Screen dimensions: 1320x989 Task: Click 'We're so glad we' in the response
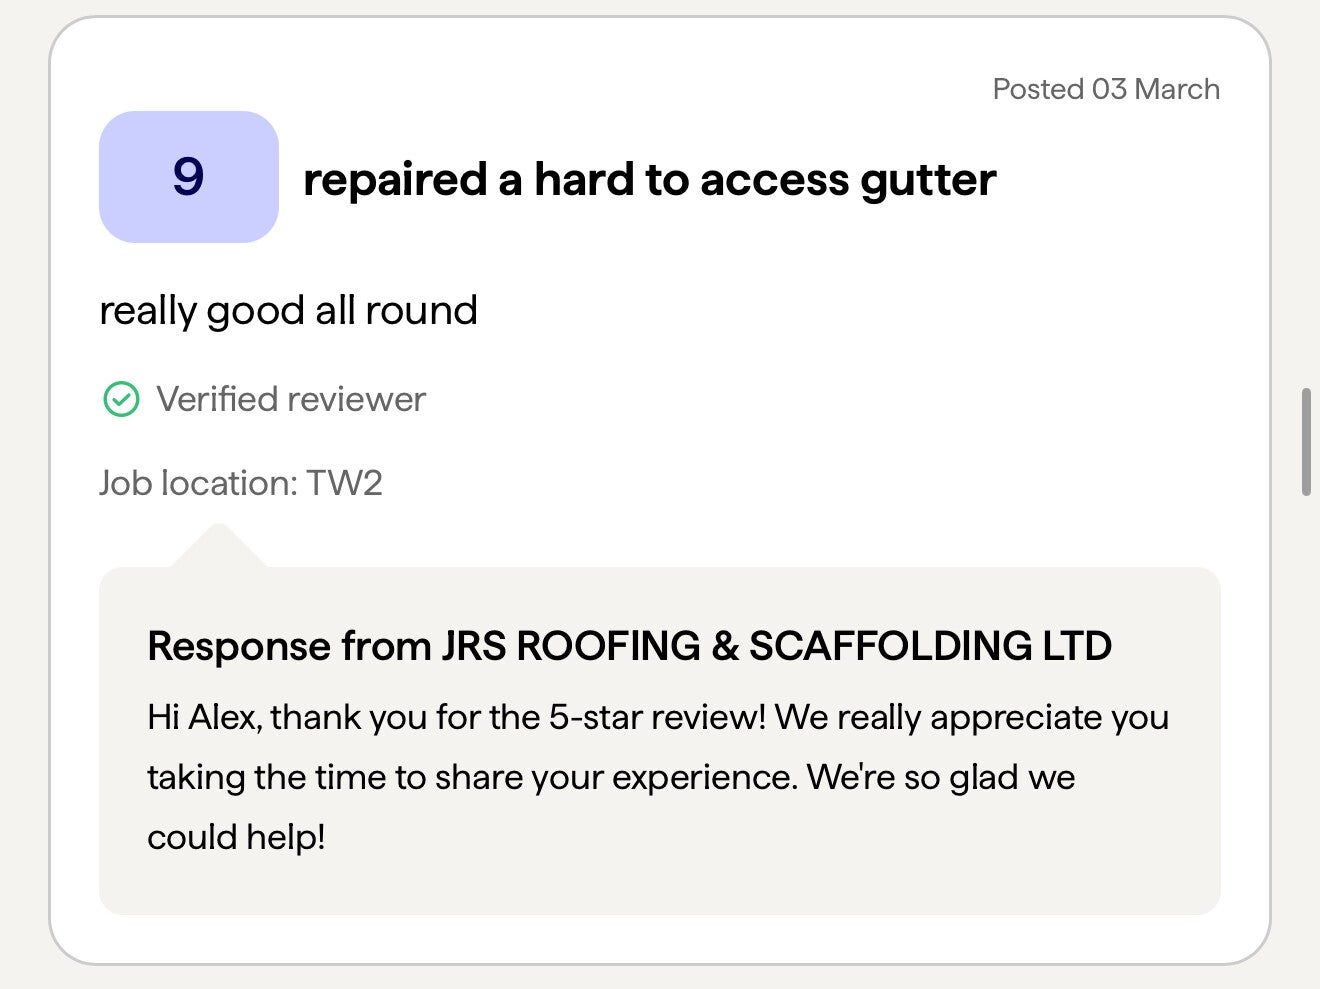pos(941,777)
